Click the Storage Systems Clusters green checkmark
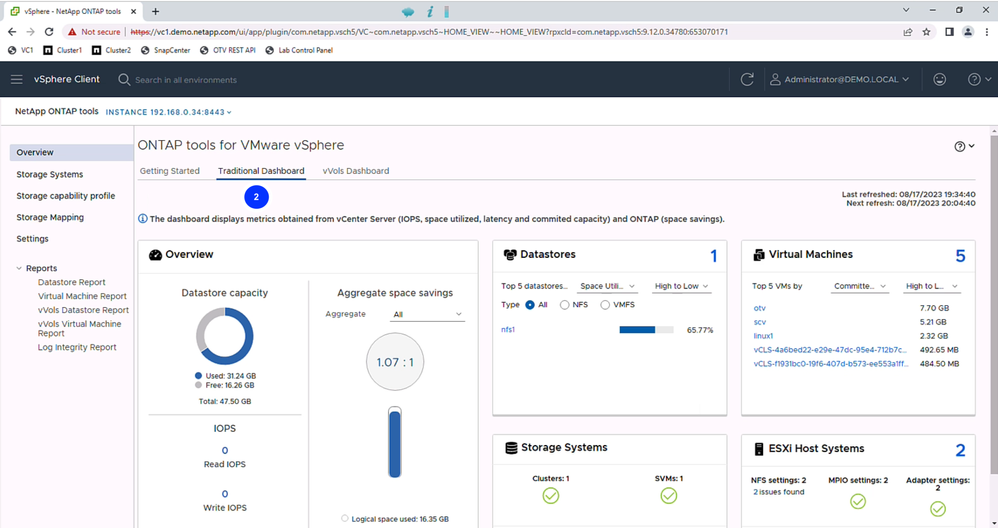998x528 pixels. coord(550,496)
